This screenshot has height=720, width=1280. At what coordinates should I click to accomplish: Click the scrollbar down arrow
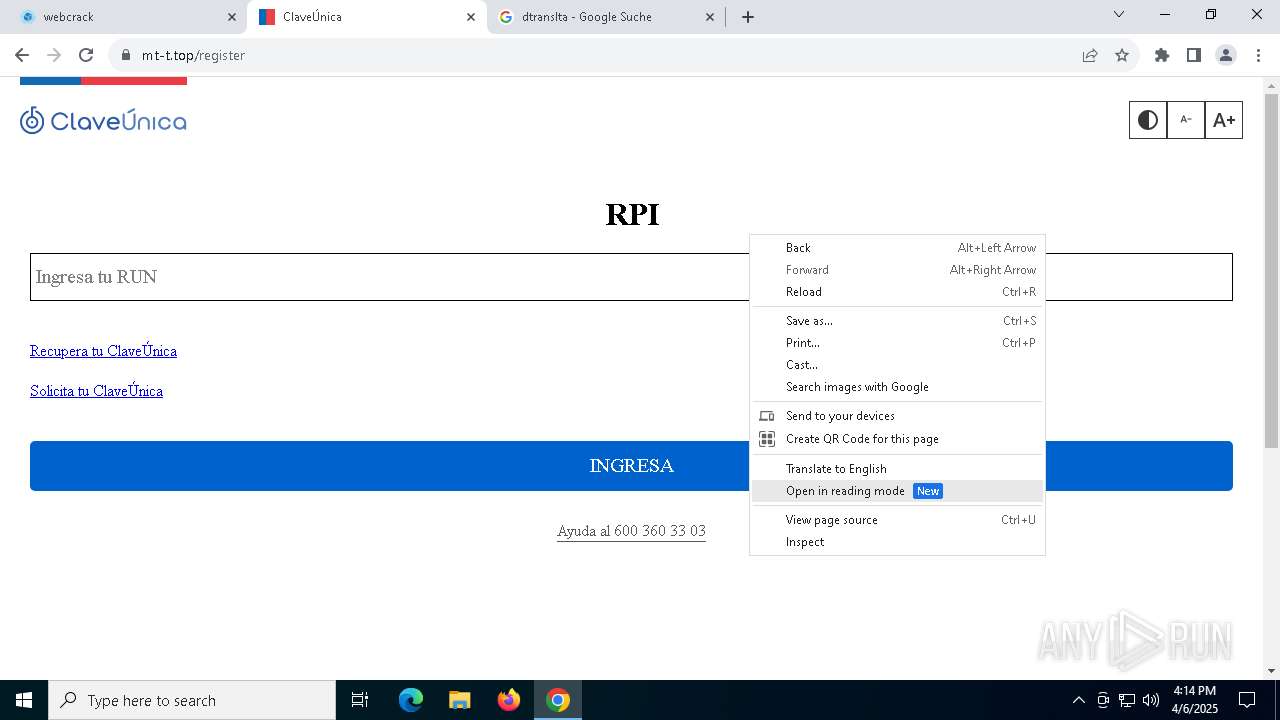coord(1271,671)
